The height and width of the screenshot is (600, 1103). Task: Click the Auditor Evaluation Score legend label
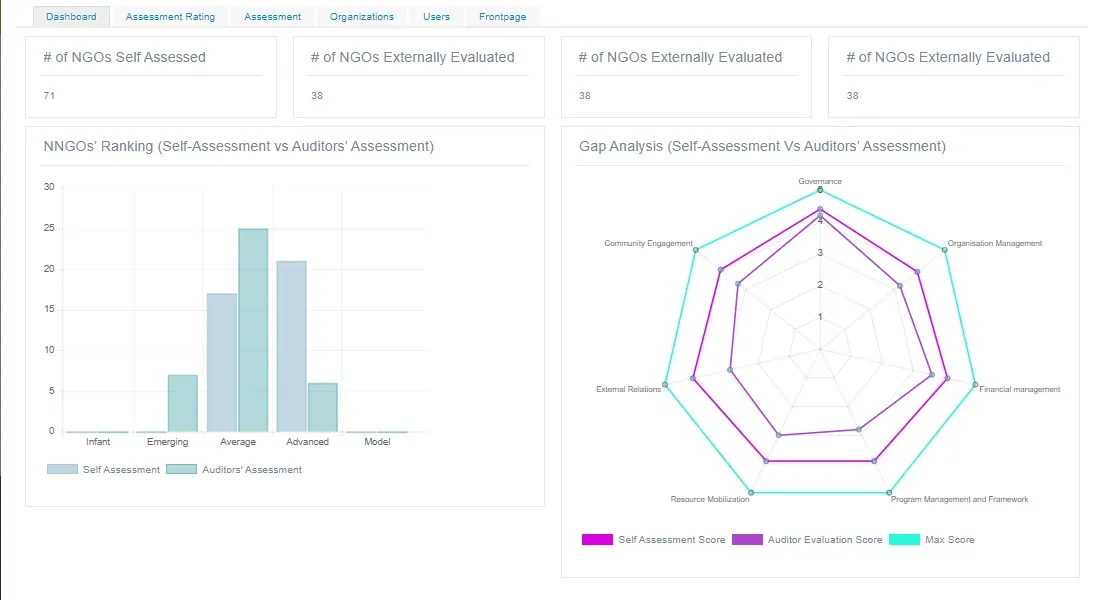(825, 540)
